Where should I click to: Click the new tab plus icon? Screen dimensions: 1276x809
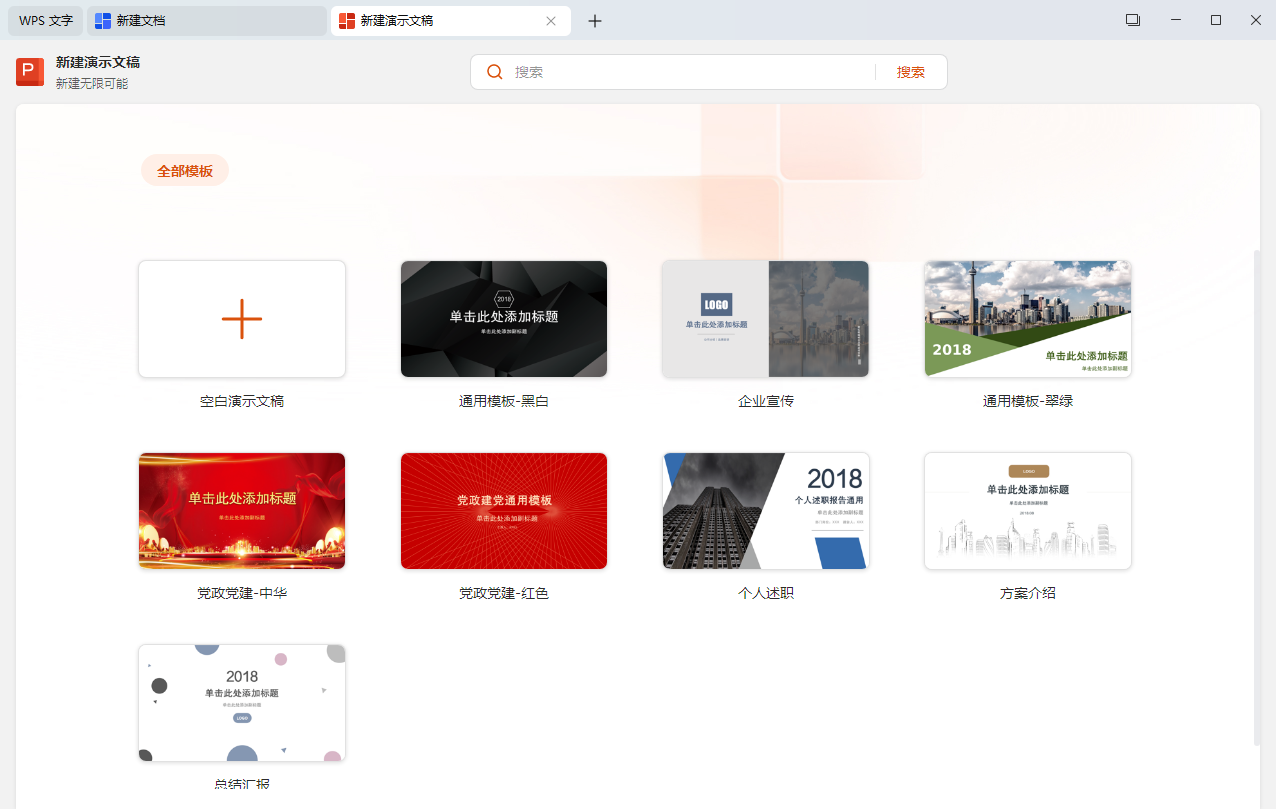[595, 21]
